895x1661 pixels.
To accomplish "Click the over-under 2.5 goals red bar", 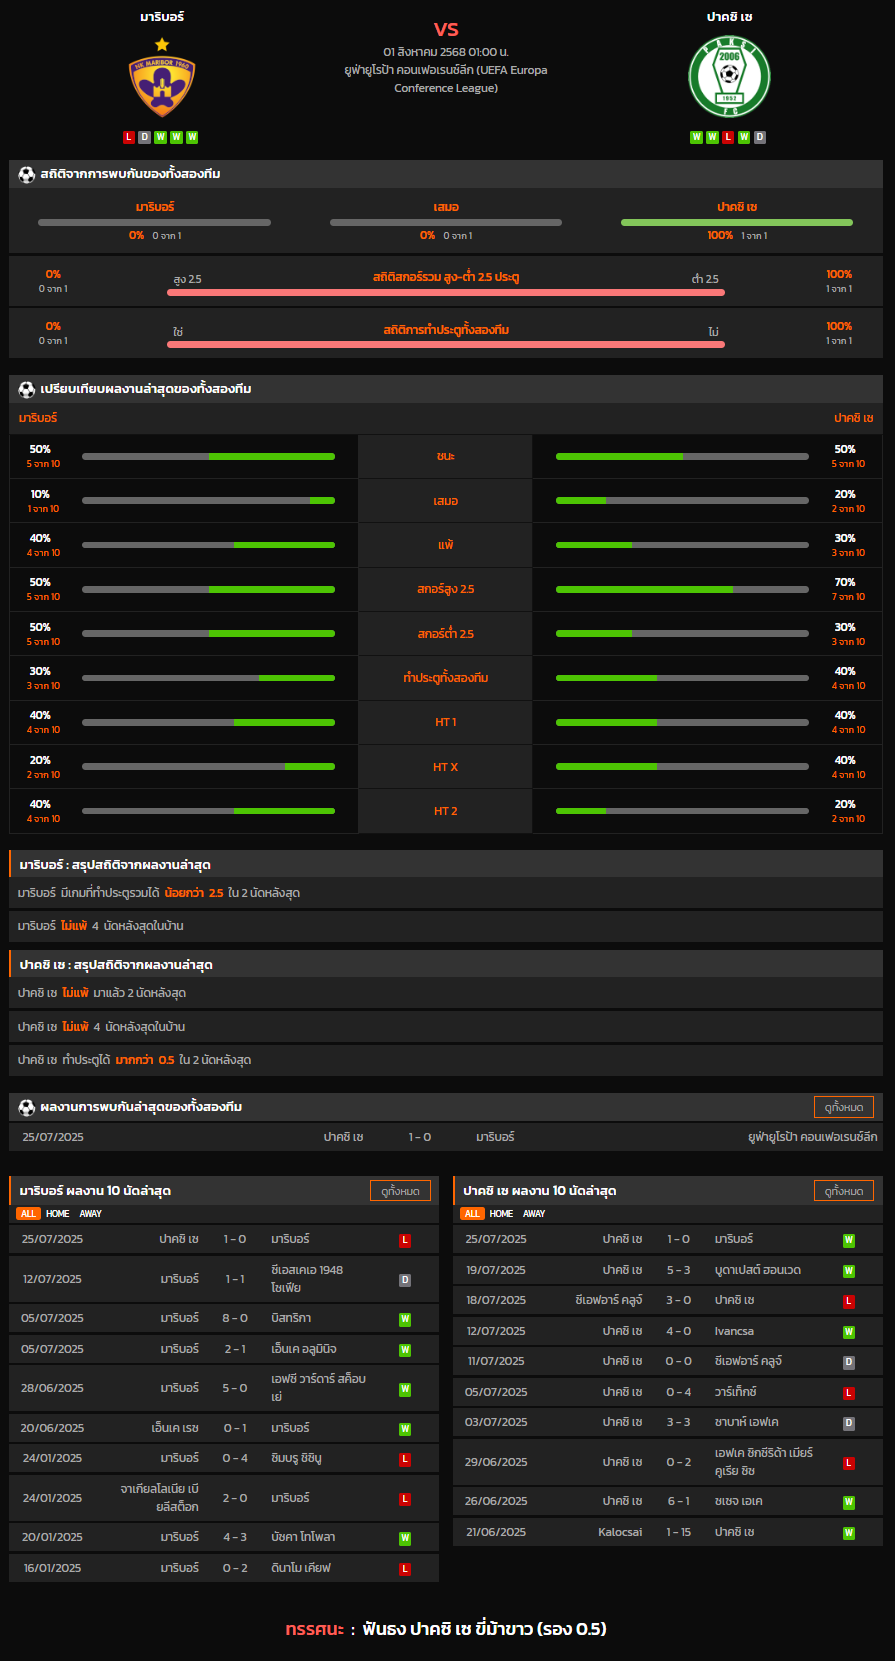I will point(446,292).
